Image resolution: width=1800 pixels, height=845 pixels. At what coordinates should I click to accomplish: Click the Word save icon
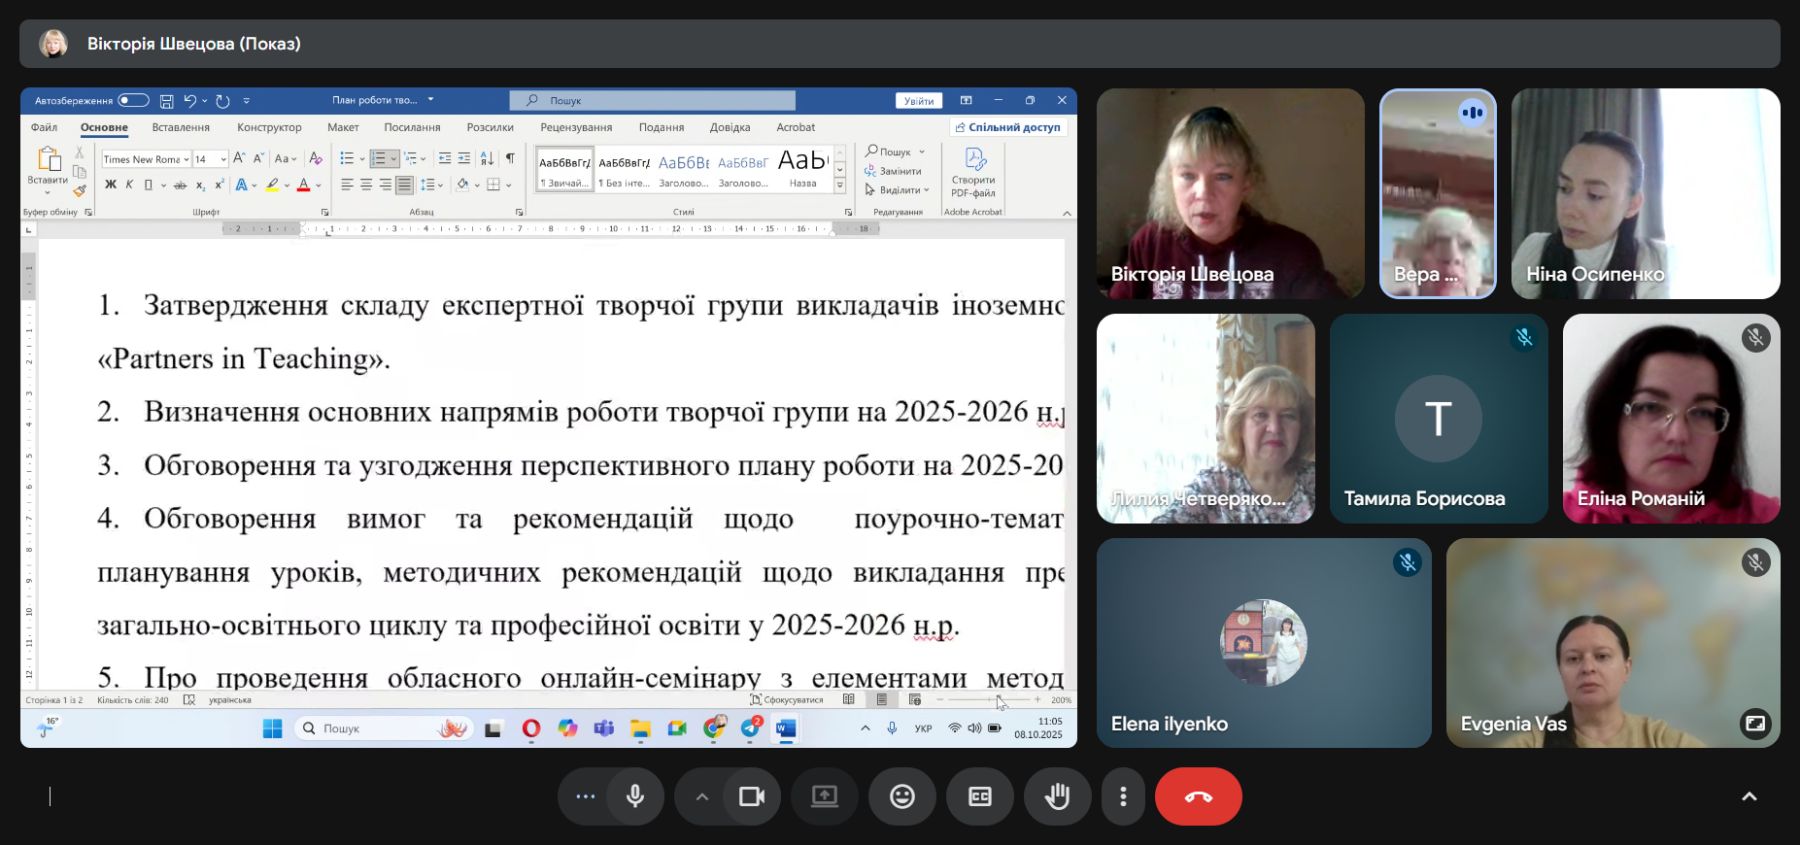167,101
